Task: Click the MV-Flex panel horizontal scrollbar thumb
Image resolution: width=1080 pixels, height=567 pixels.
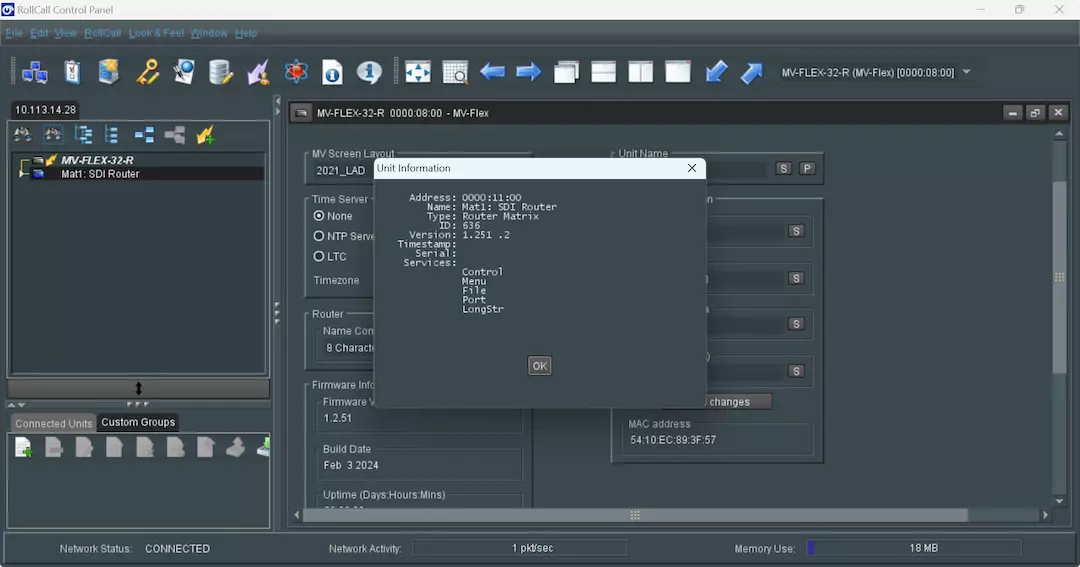Action: pyautogui.click(x=635, y=515)
